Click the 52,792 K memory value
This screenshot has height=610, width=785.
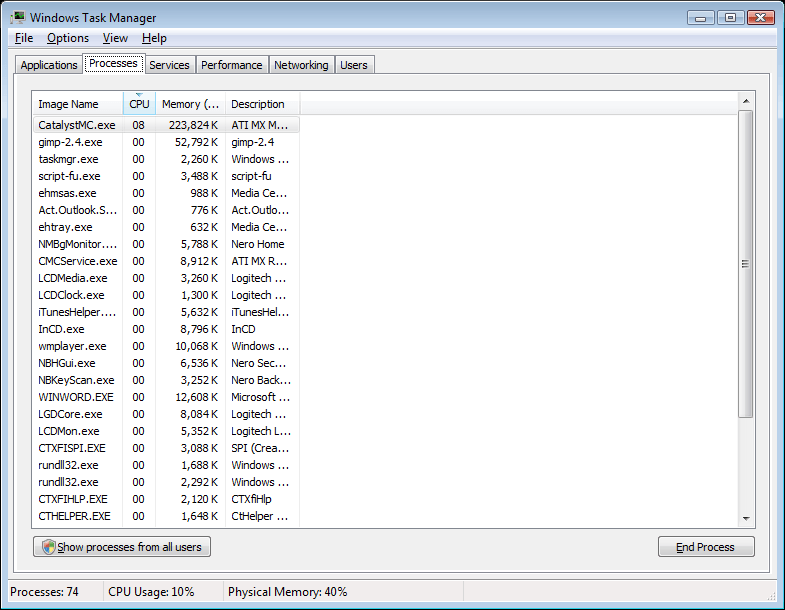point(196,142)
